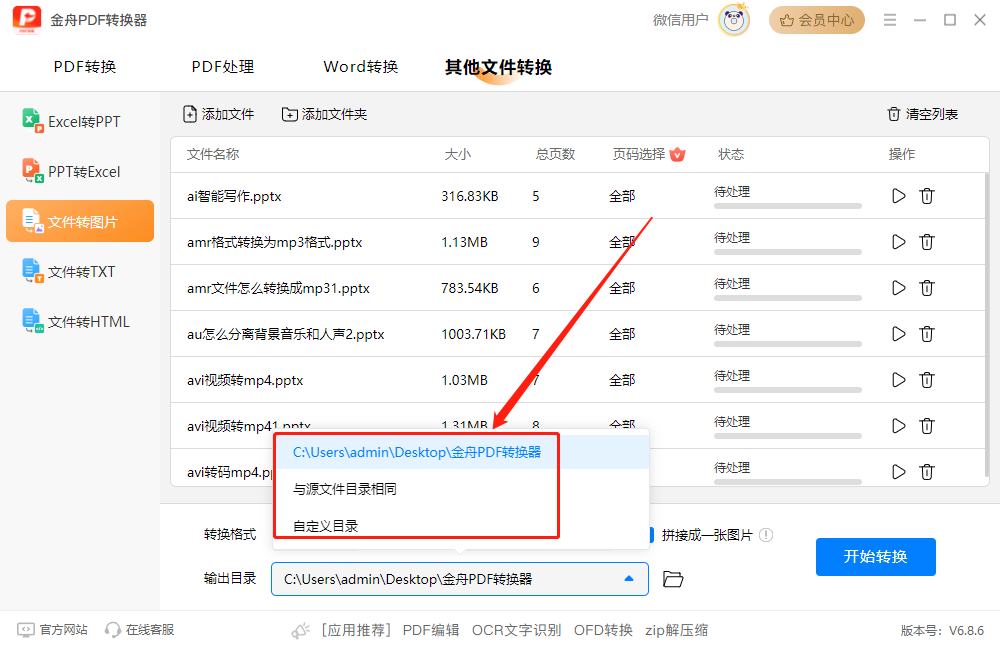Switch to the PDF处理 tab

coord(222,67)
